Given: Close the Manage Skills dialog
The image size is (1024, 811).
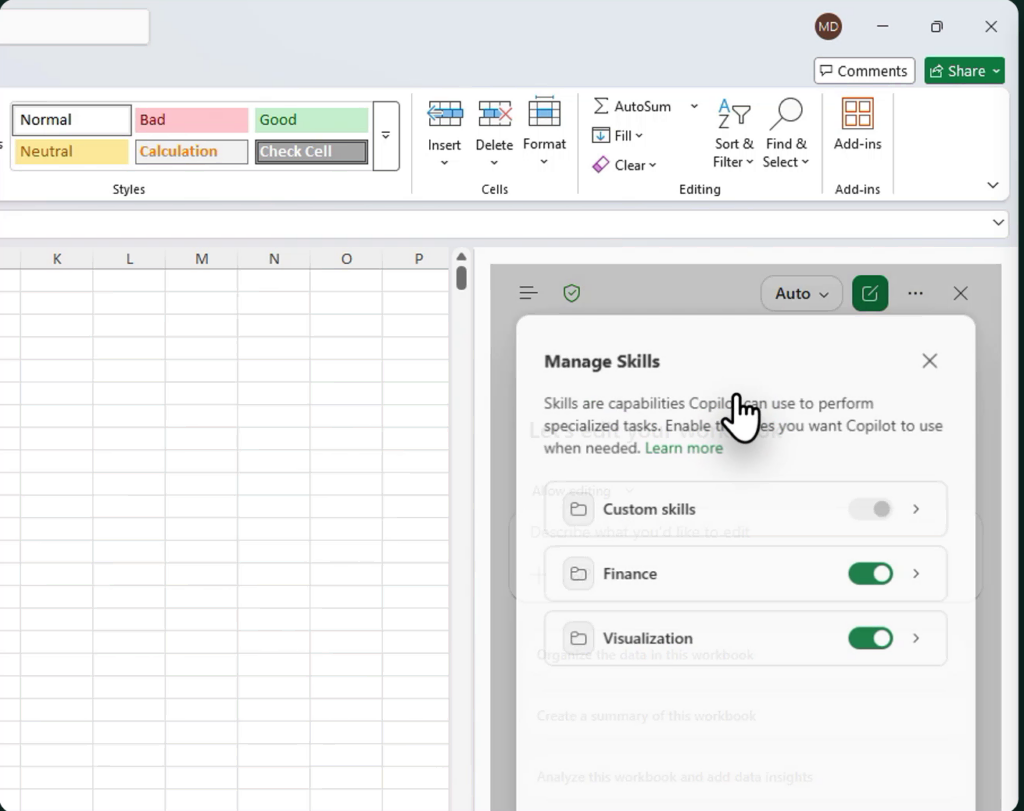Looking at the screenshot, I should (x=929, y=361).
